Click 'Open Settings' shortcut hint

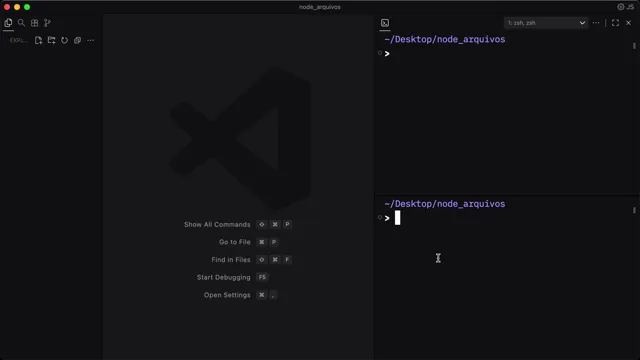(227, 295)
